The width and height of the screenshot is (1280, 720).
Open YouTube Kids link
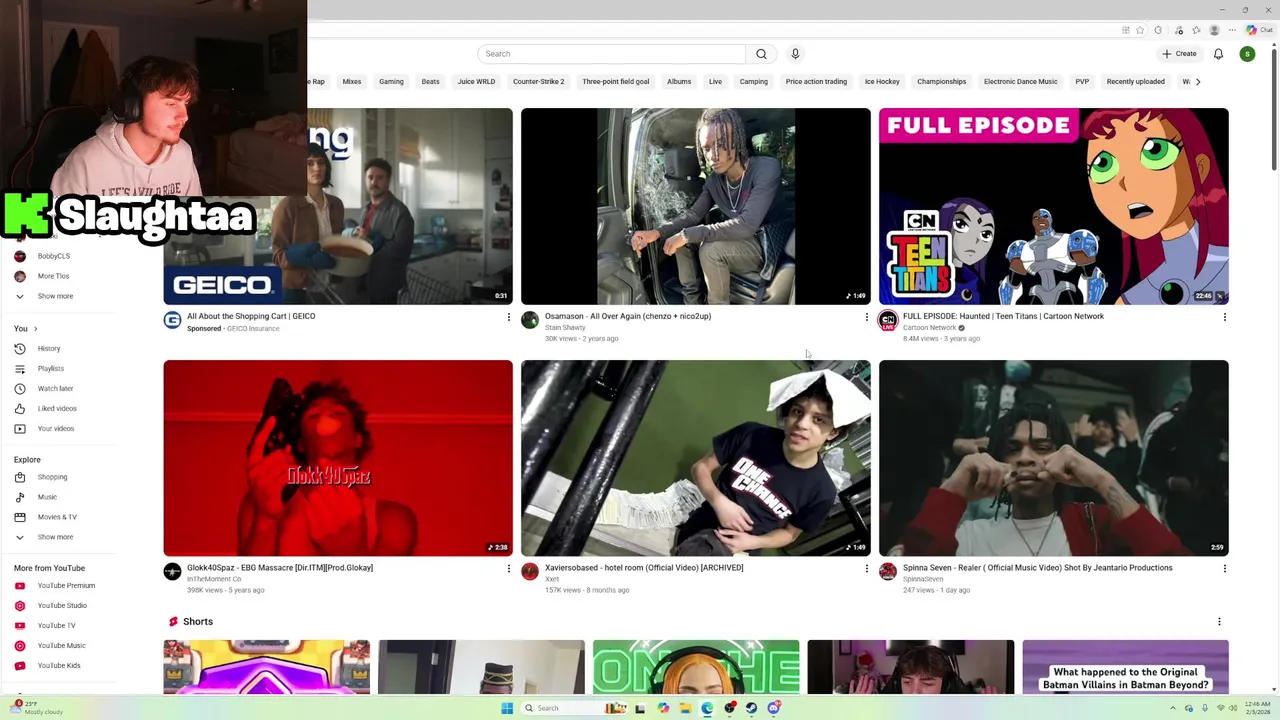pyautogui.click(x=59, y=666)
